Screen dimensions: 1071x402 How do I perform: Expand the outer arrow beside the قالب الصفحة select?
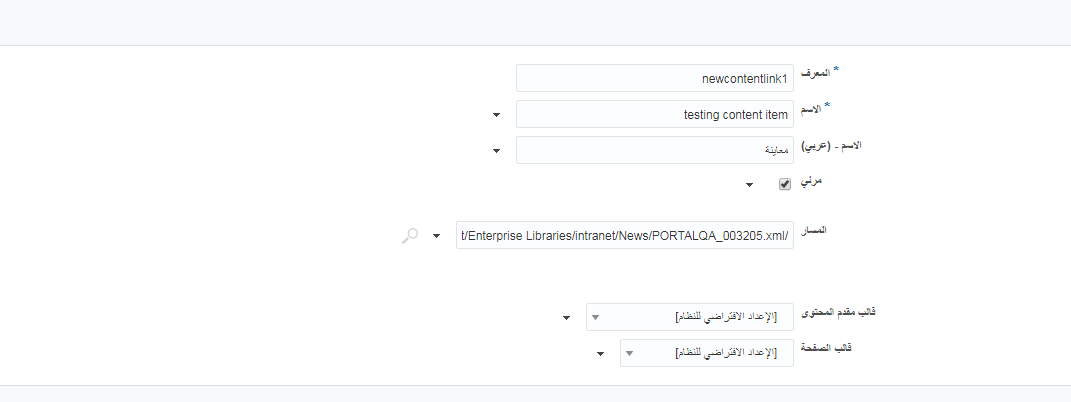pyautogui.click(x=600, y=354)
